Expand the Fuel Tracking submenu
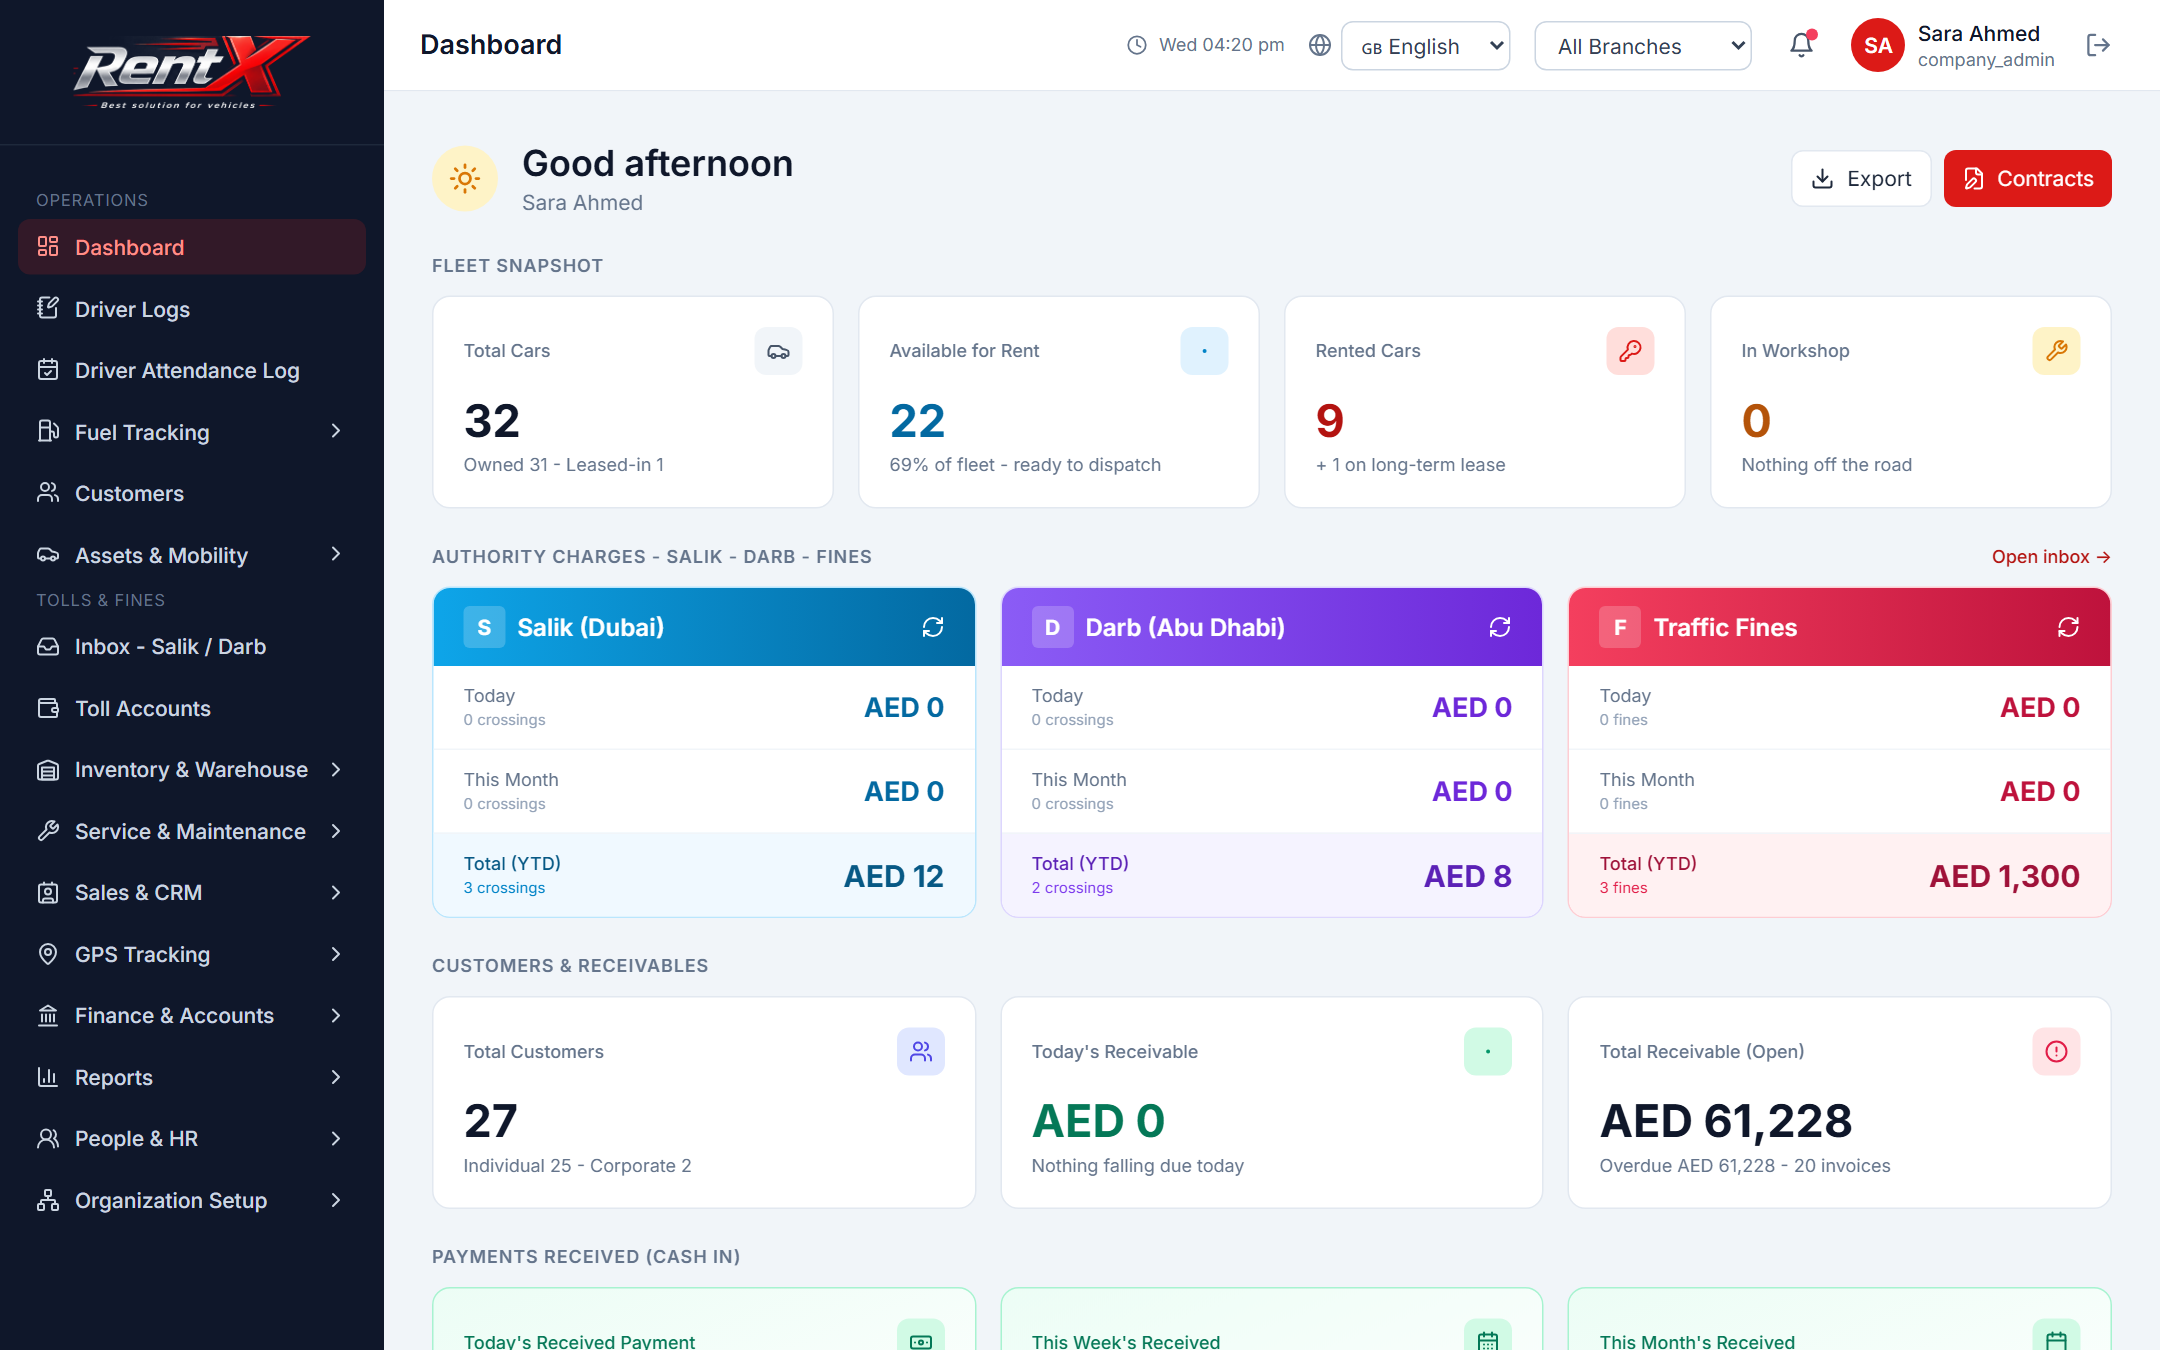 [x=192, y=432]
